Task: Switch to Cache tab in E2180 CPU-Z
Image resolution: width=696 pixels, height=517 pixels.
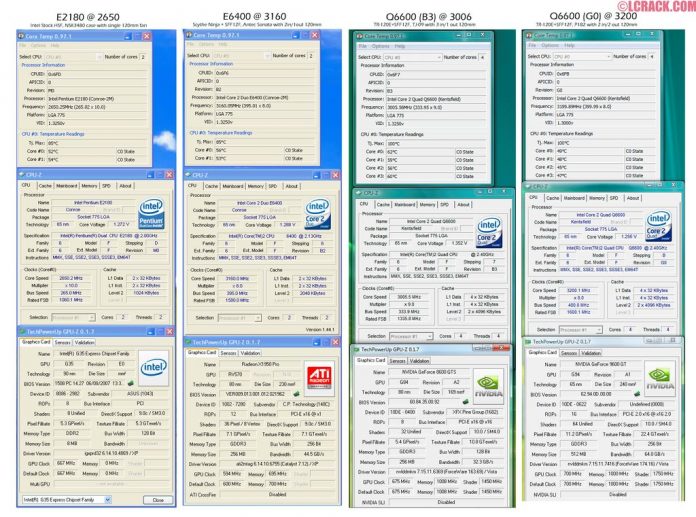Action: [x=45, y=185]
